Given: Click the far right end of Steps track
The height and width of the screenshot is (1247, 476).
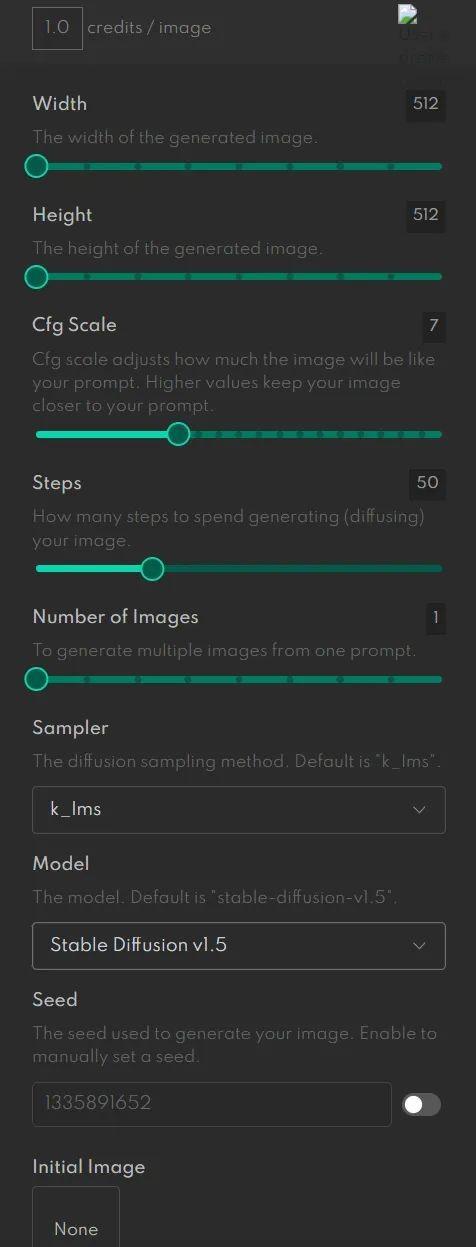Looking at the screenshot, I should (438, 569).
